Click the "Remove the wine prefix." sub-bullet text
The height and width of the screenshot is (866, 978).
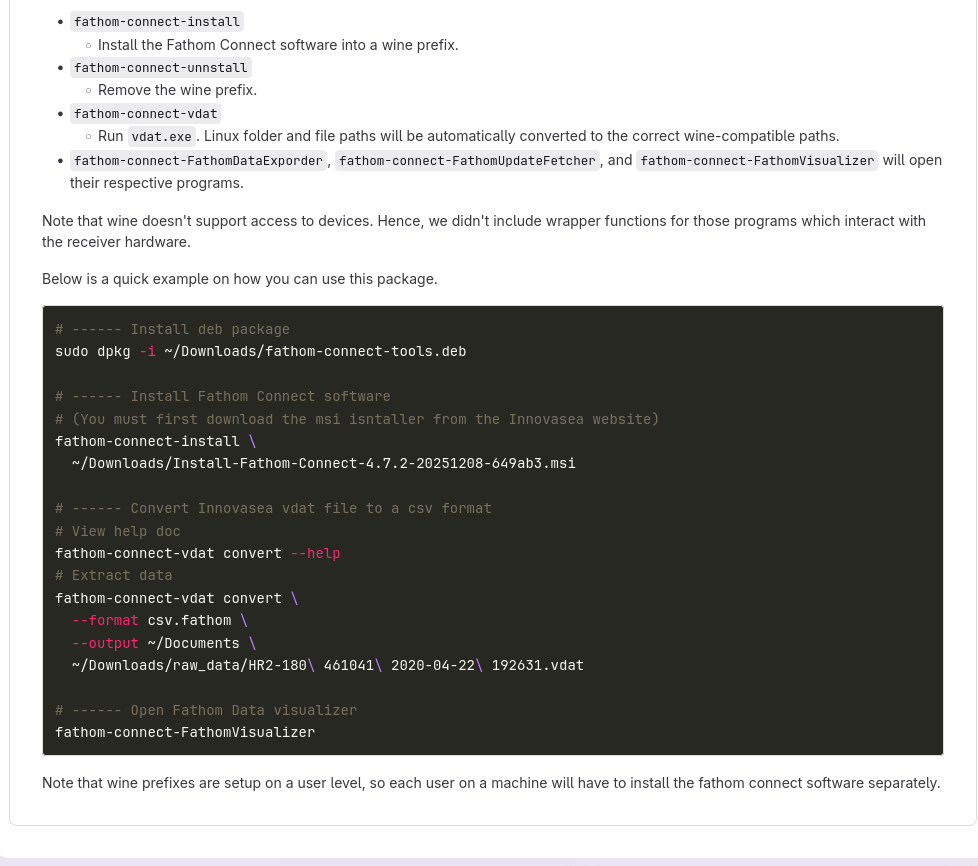(x=177, y=90)
